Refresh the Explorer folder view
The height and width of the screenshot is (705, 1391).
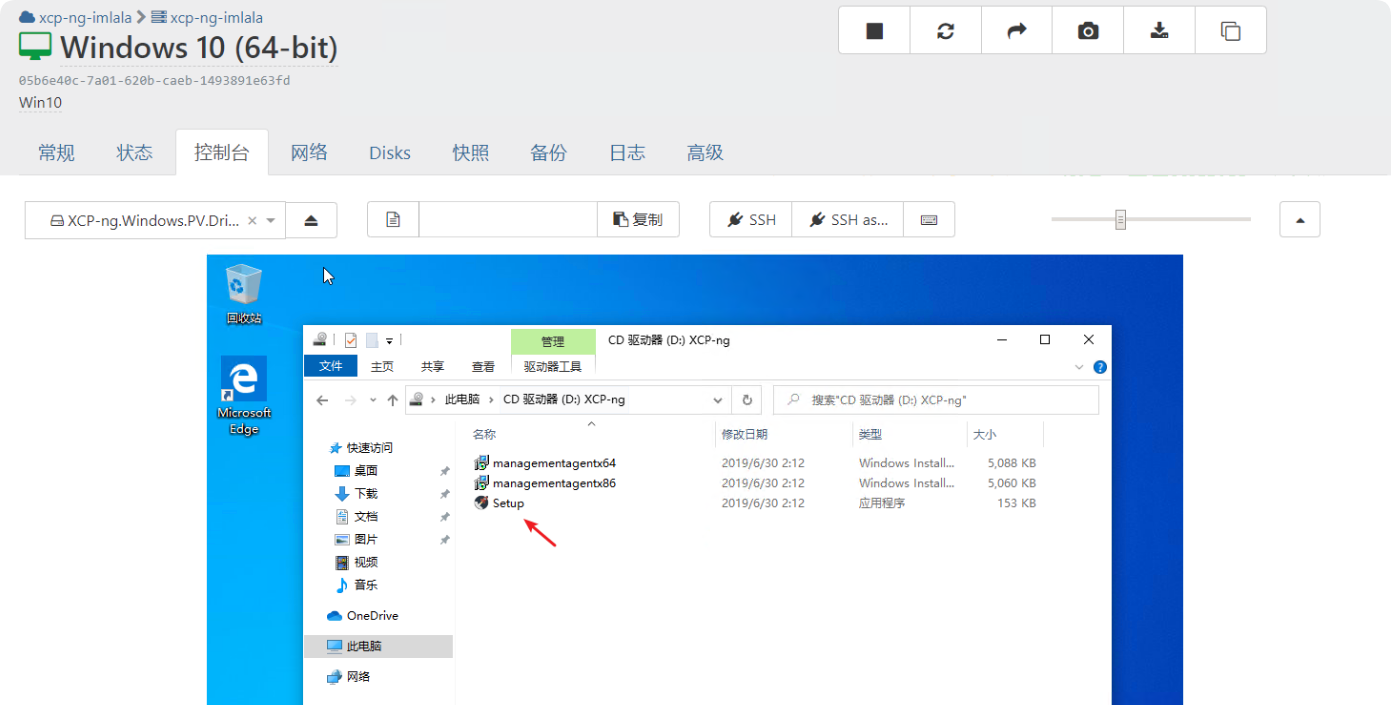pos(747,400)
